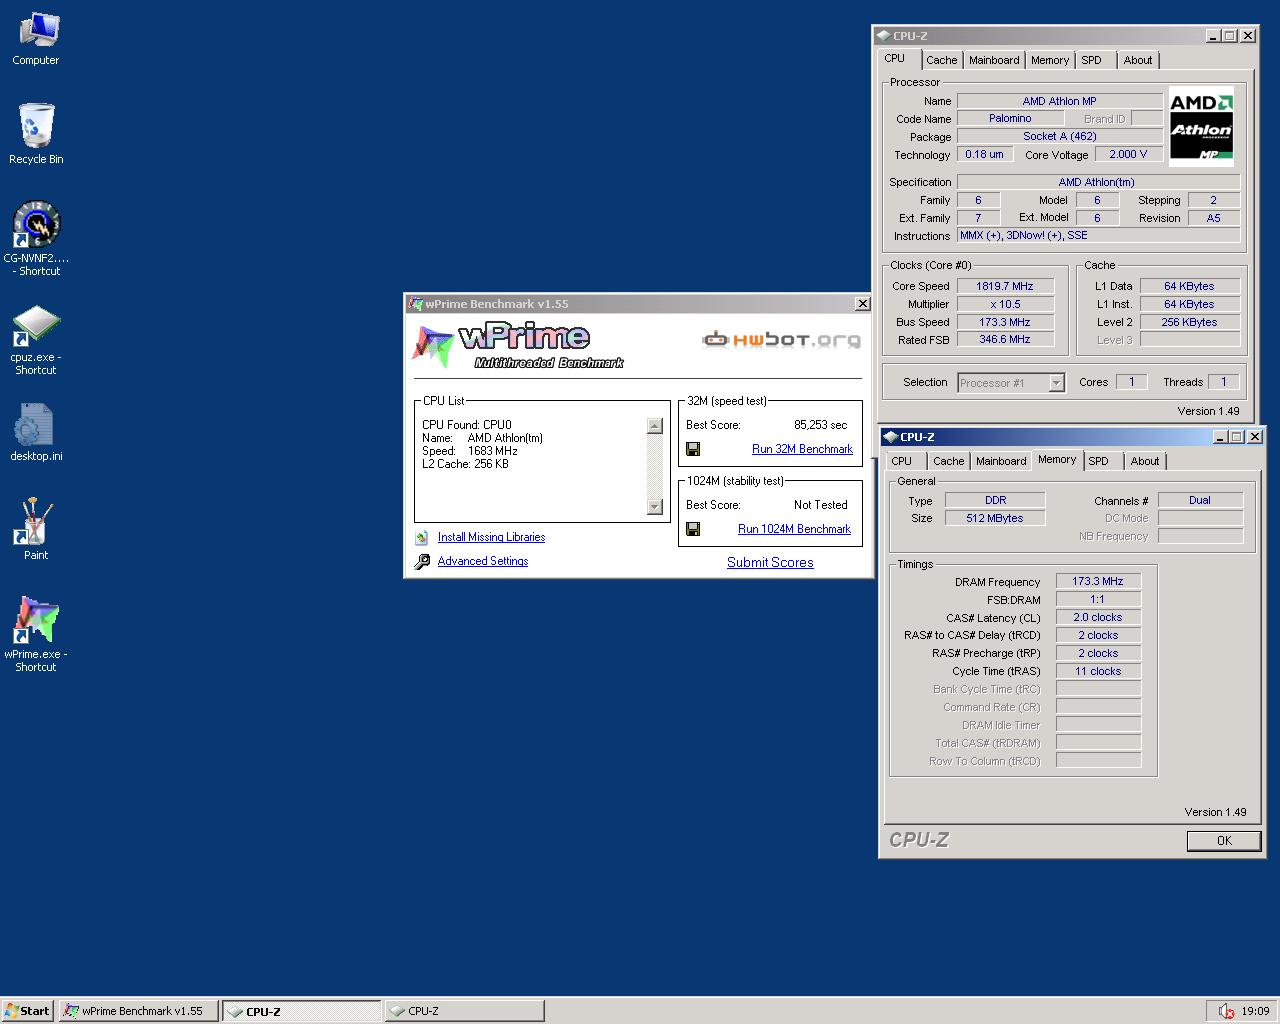Viewport: 1280px width, 1024px height.
Task: Click the Core Voltage 2.000 V value
Action: [1128, 154]
